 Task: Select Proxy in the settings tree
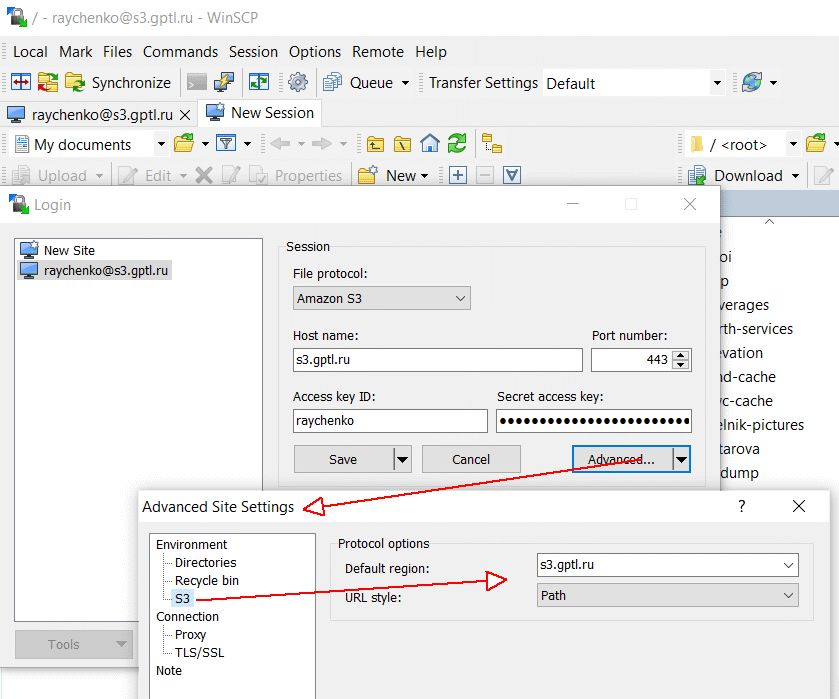tap(190, 635)
